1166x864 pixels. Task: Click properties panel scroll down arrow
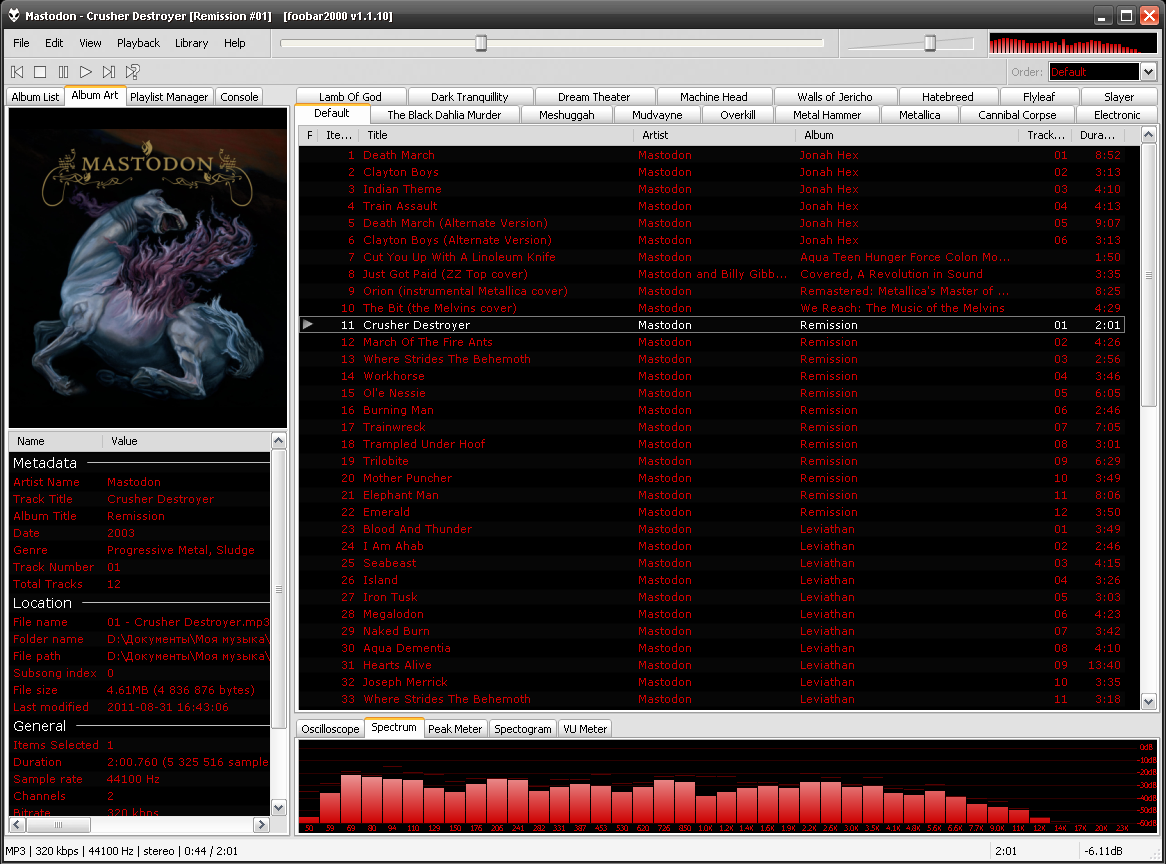(279, 807)
